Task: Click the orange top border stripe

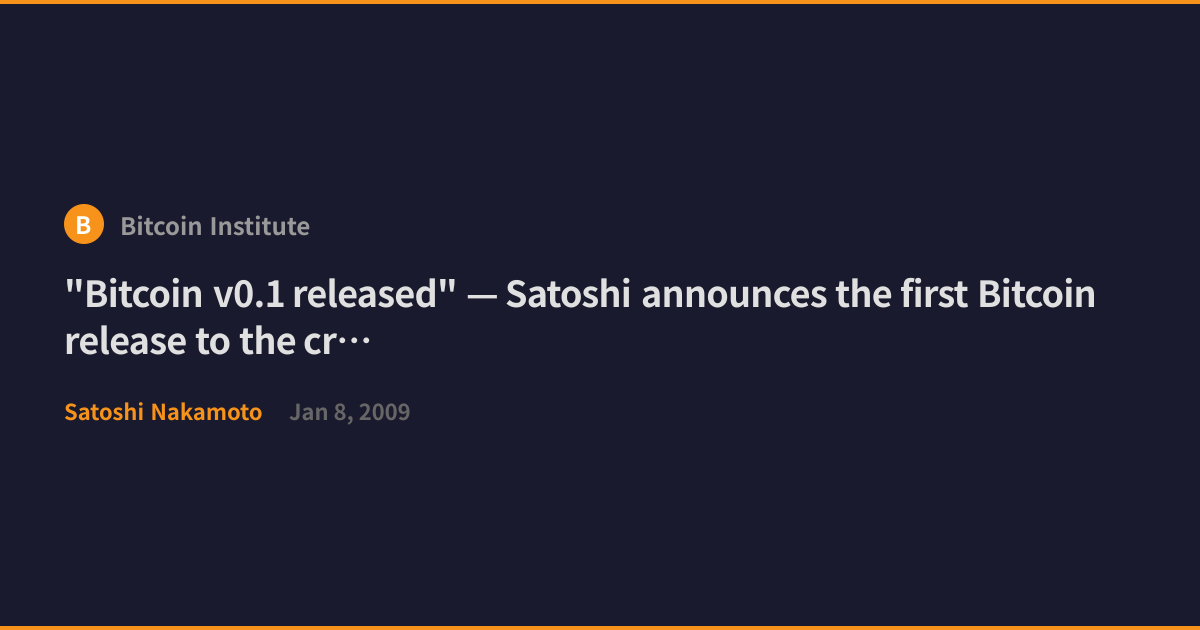Action: click(x=600, y=2)
